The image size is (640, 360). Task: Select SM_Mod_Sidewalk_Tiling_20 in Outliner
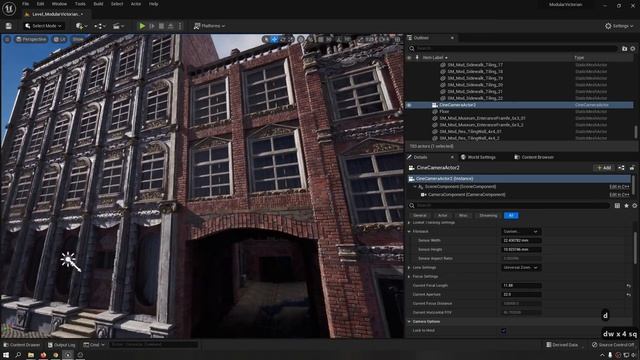[x=475, y=85]
